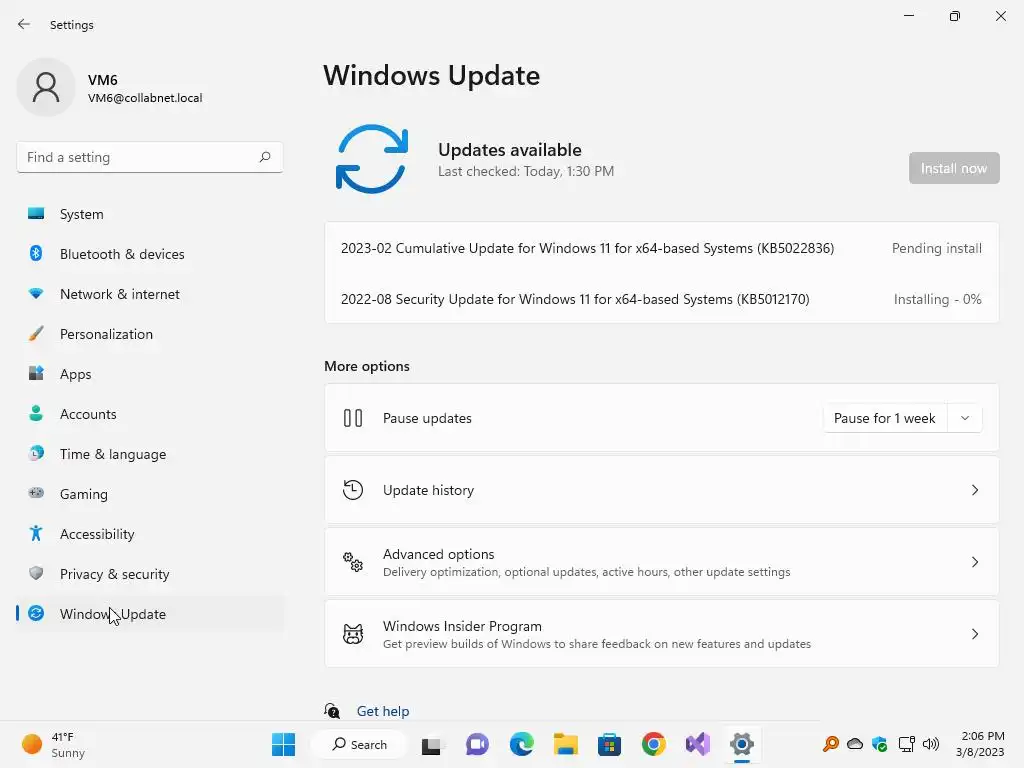Click the Install now button

(953, 168)
